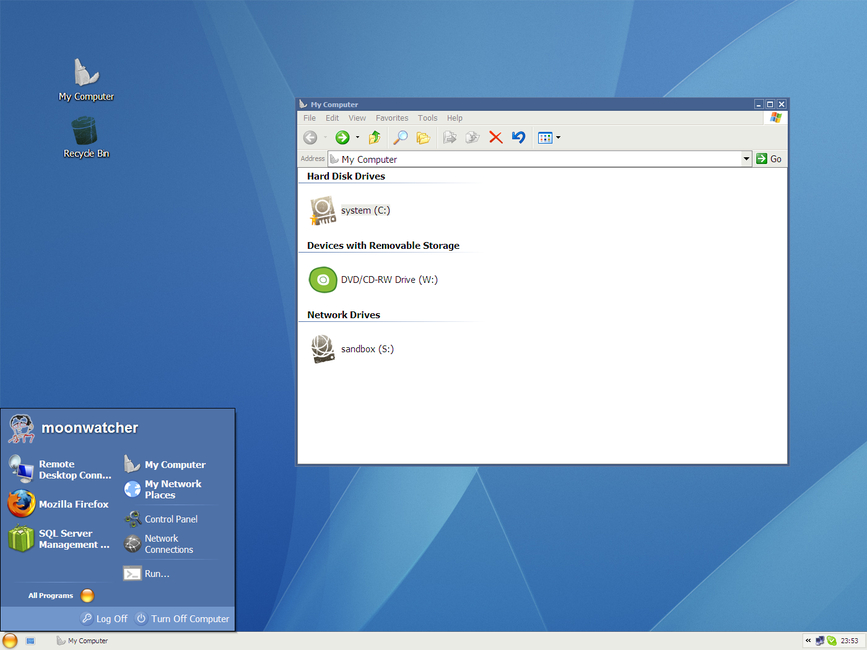Open Remote Desktop Connection in Start menu
Image resolution: width=867 pixels, height=650 pixels.
tap(60, 469)
